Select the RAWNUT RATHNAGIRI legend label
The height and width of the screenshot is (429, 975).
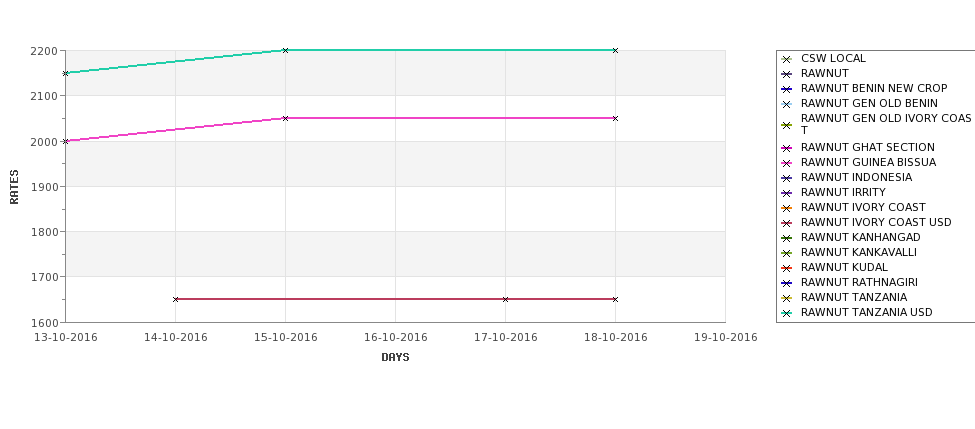click(859, 282)
